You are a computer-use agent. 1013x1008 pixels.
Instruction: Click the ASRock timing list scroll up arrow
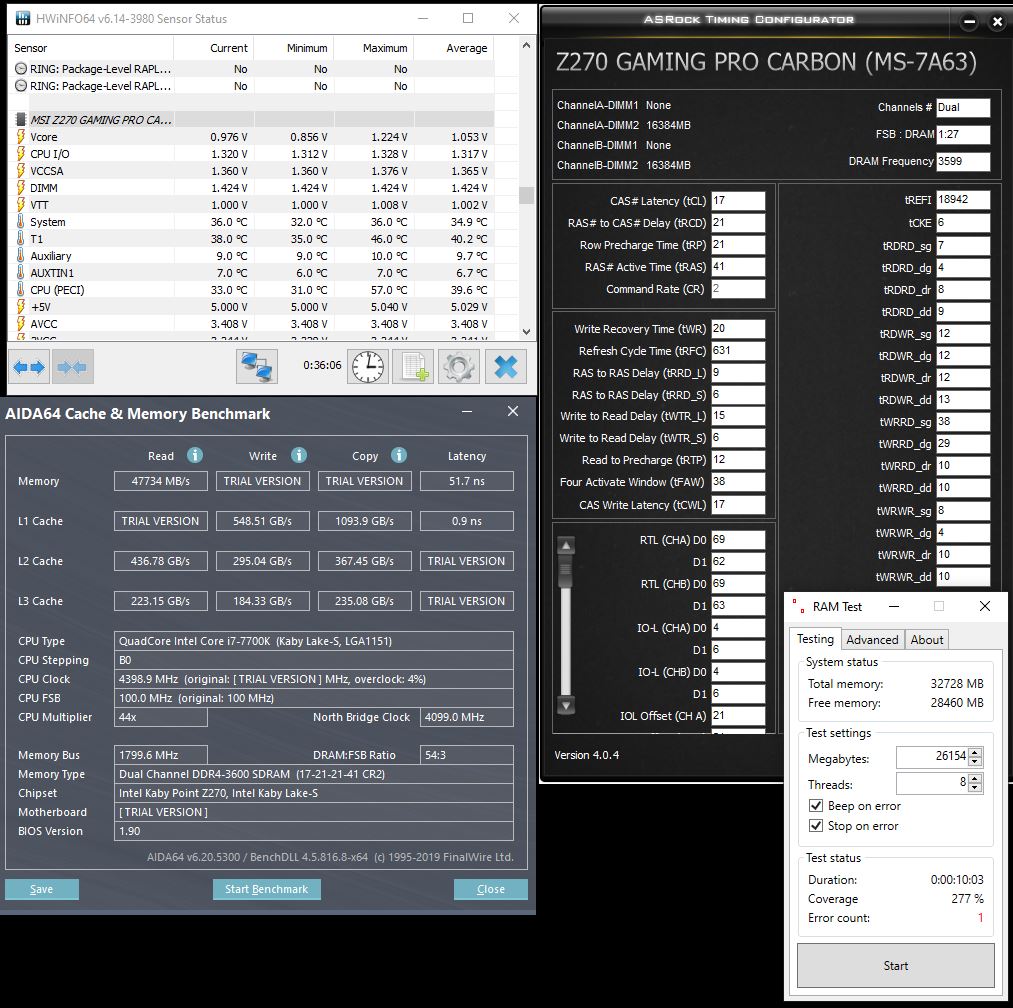tap(566, 545)
